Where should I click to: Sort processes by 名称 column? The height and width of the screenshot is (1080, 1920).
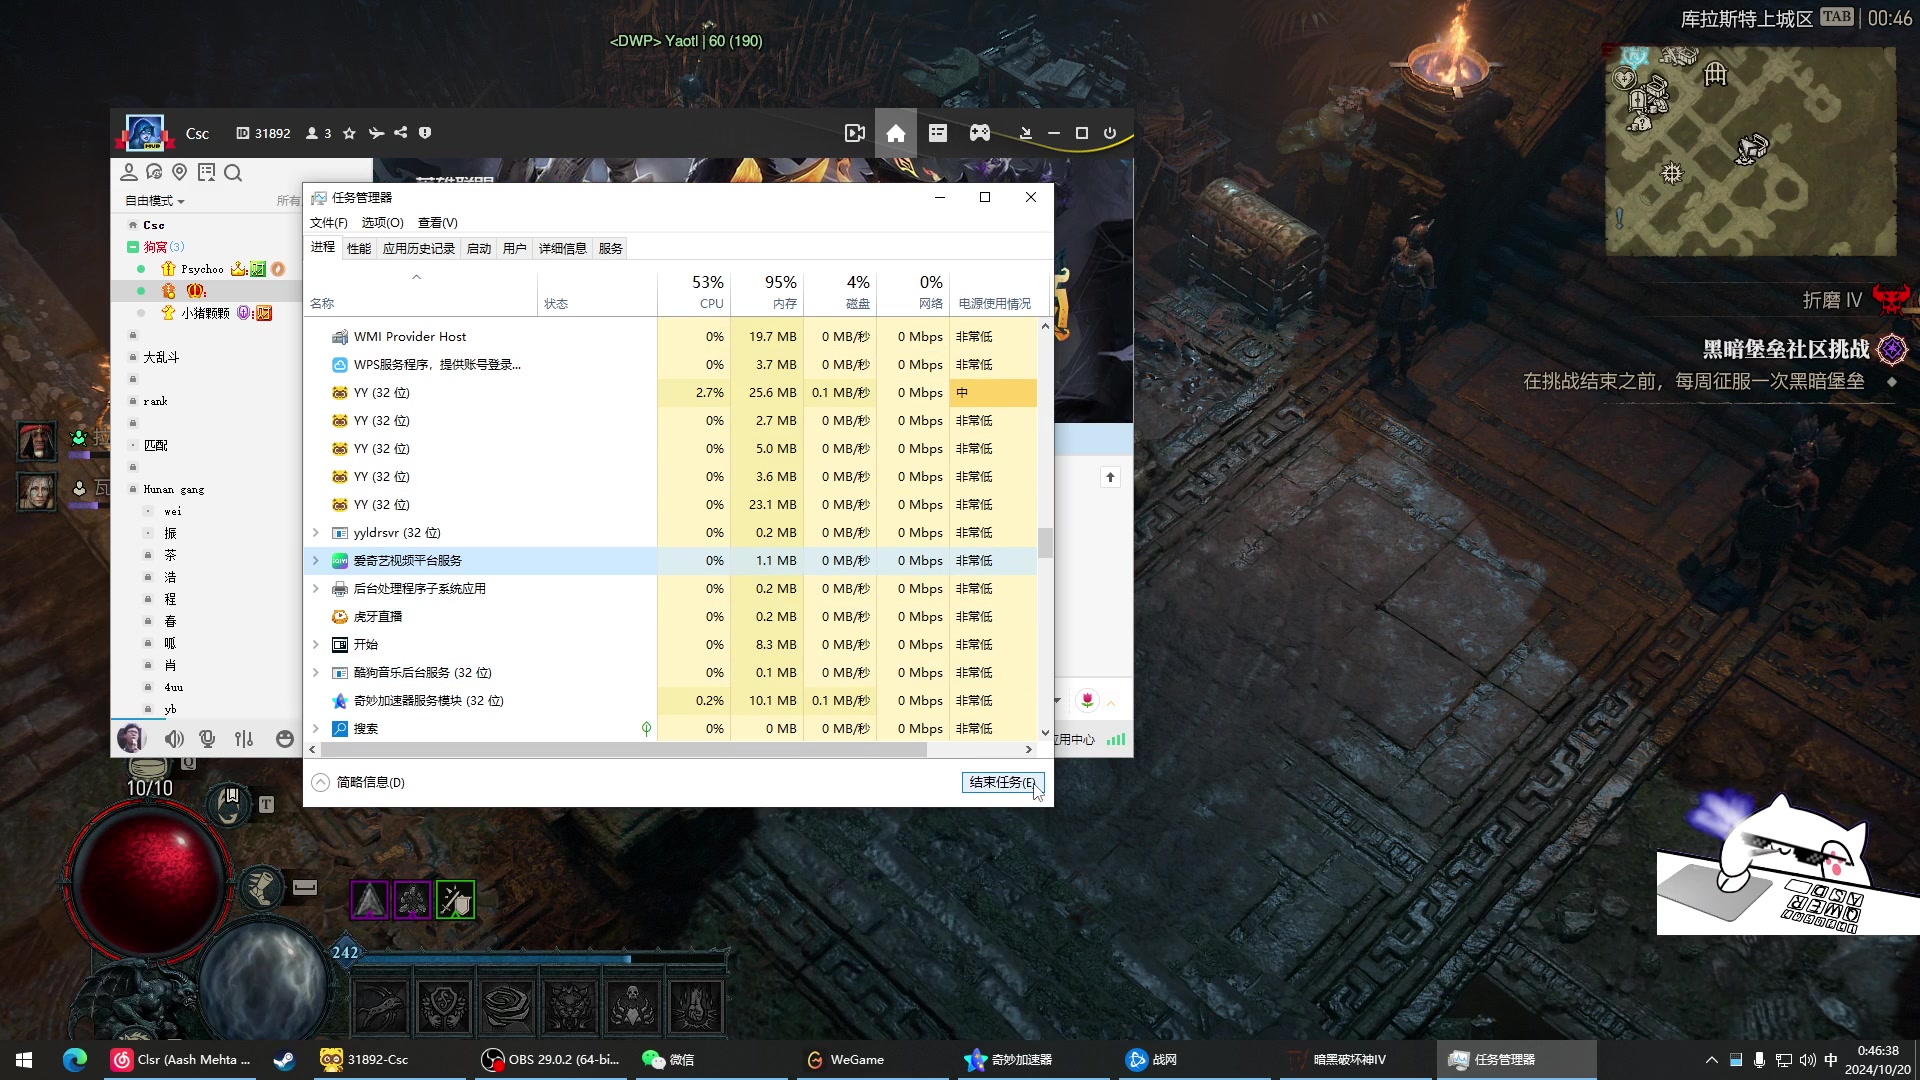pyautogui.click(x=420, y=292)
